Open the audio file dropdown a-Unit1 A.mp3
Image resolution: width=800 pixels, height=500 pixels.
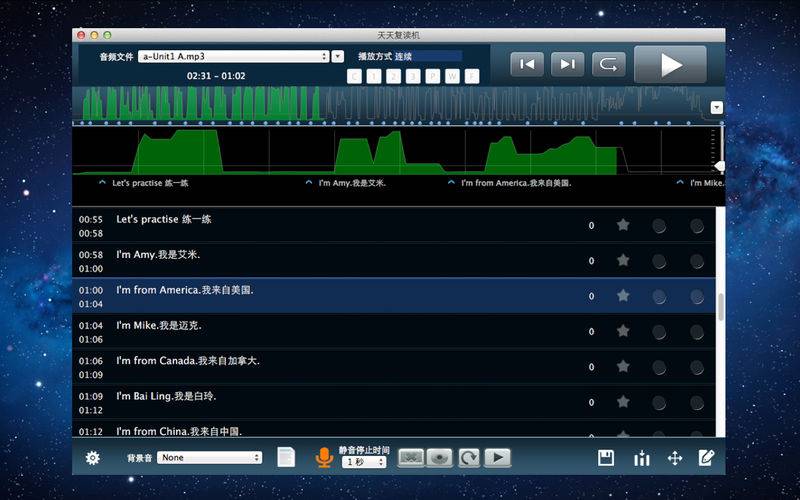[234, 57]
